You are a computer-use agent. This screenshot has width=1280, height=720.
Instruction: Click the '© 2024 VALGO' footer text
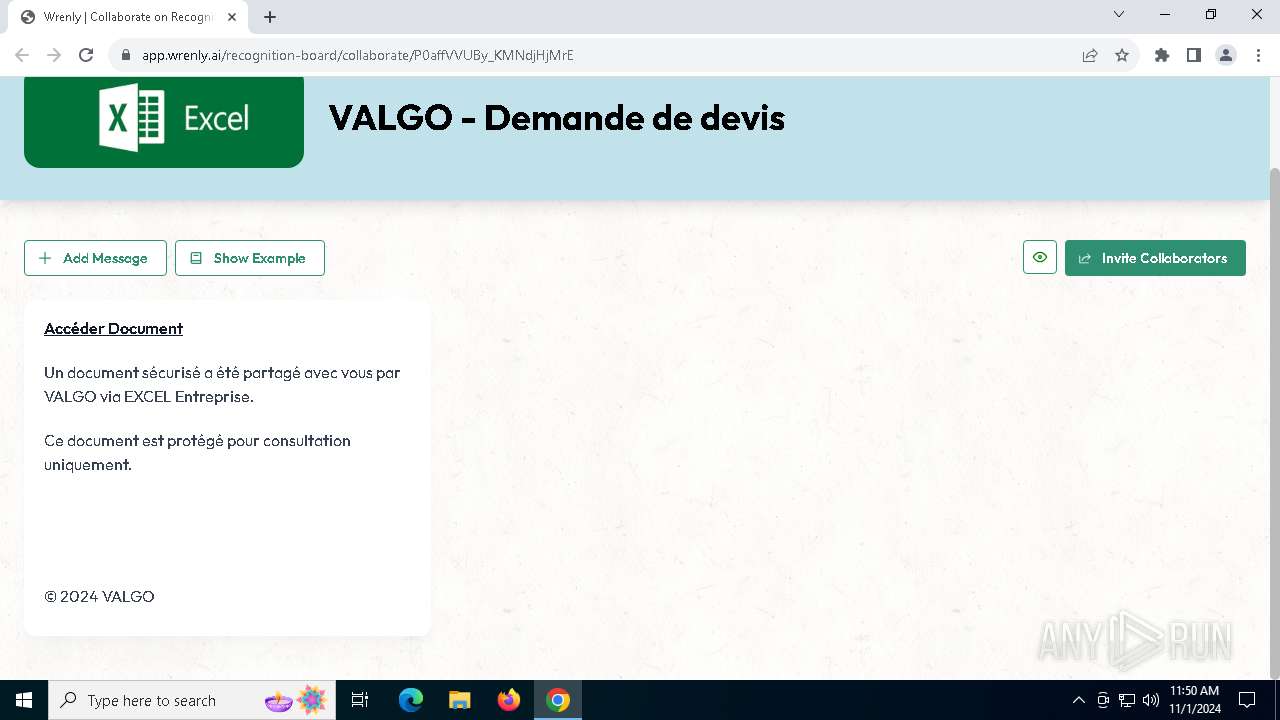(99, 596)
